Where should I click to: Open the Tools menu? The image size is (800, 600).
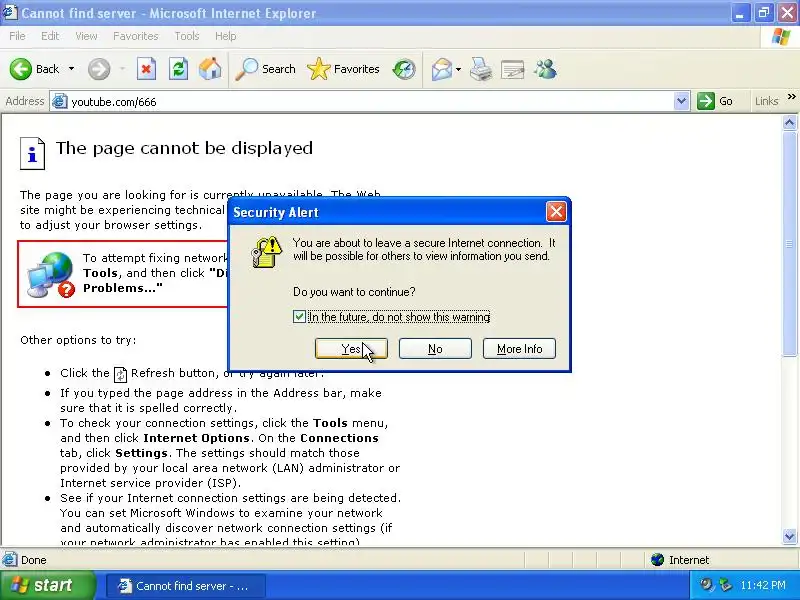click(x=187, y=36)
